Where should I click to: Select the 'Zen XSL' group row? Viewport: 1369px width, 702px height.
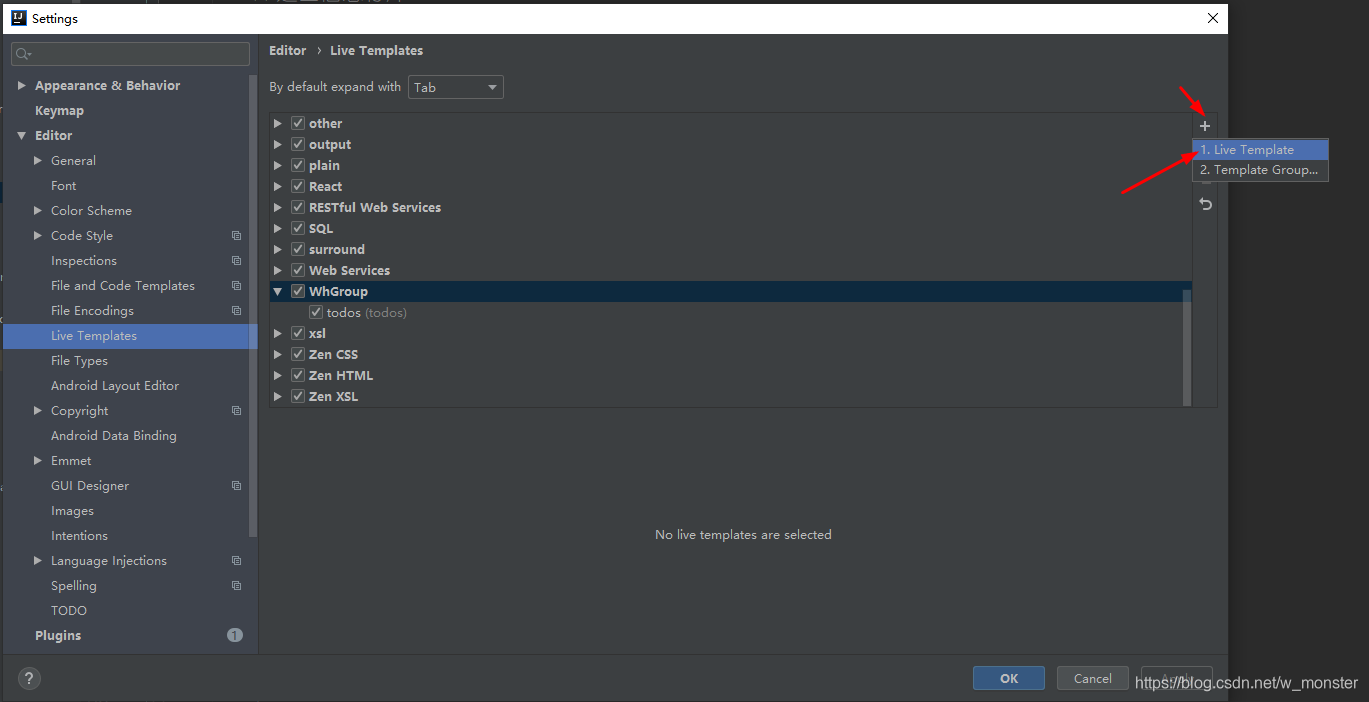pos(730,396)
